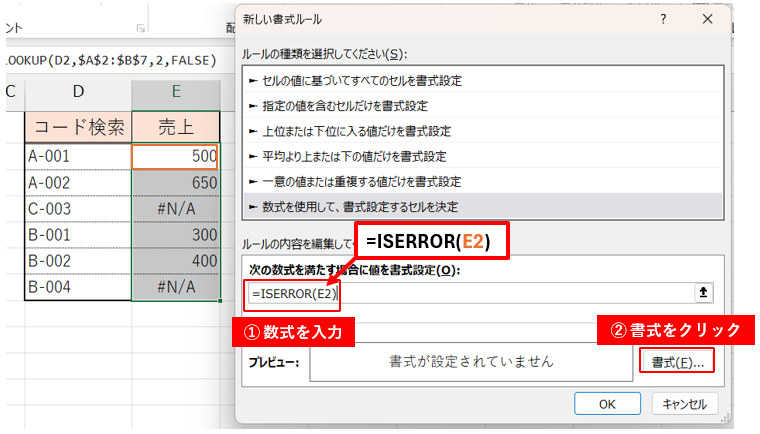This screenshot has height=434, width=760.
Task: Select cell containing B-001
Action: point(79,235)
